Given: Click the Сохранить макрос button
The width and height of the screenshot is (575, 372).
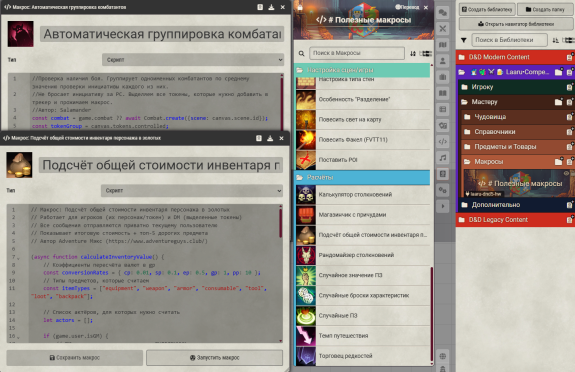Looking at the screenshot, I should [x=74, y=358].
